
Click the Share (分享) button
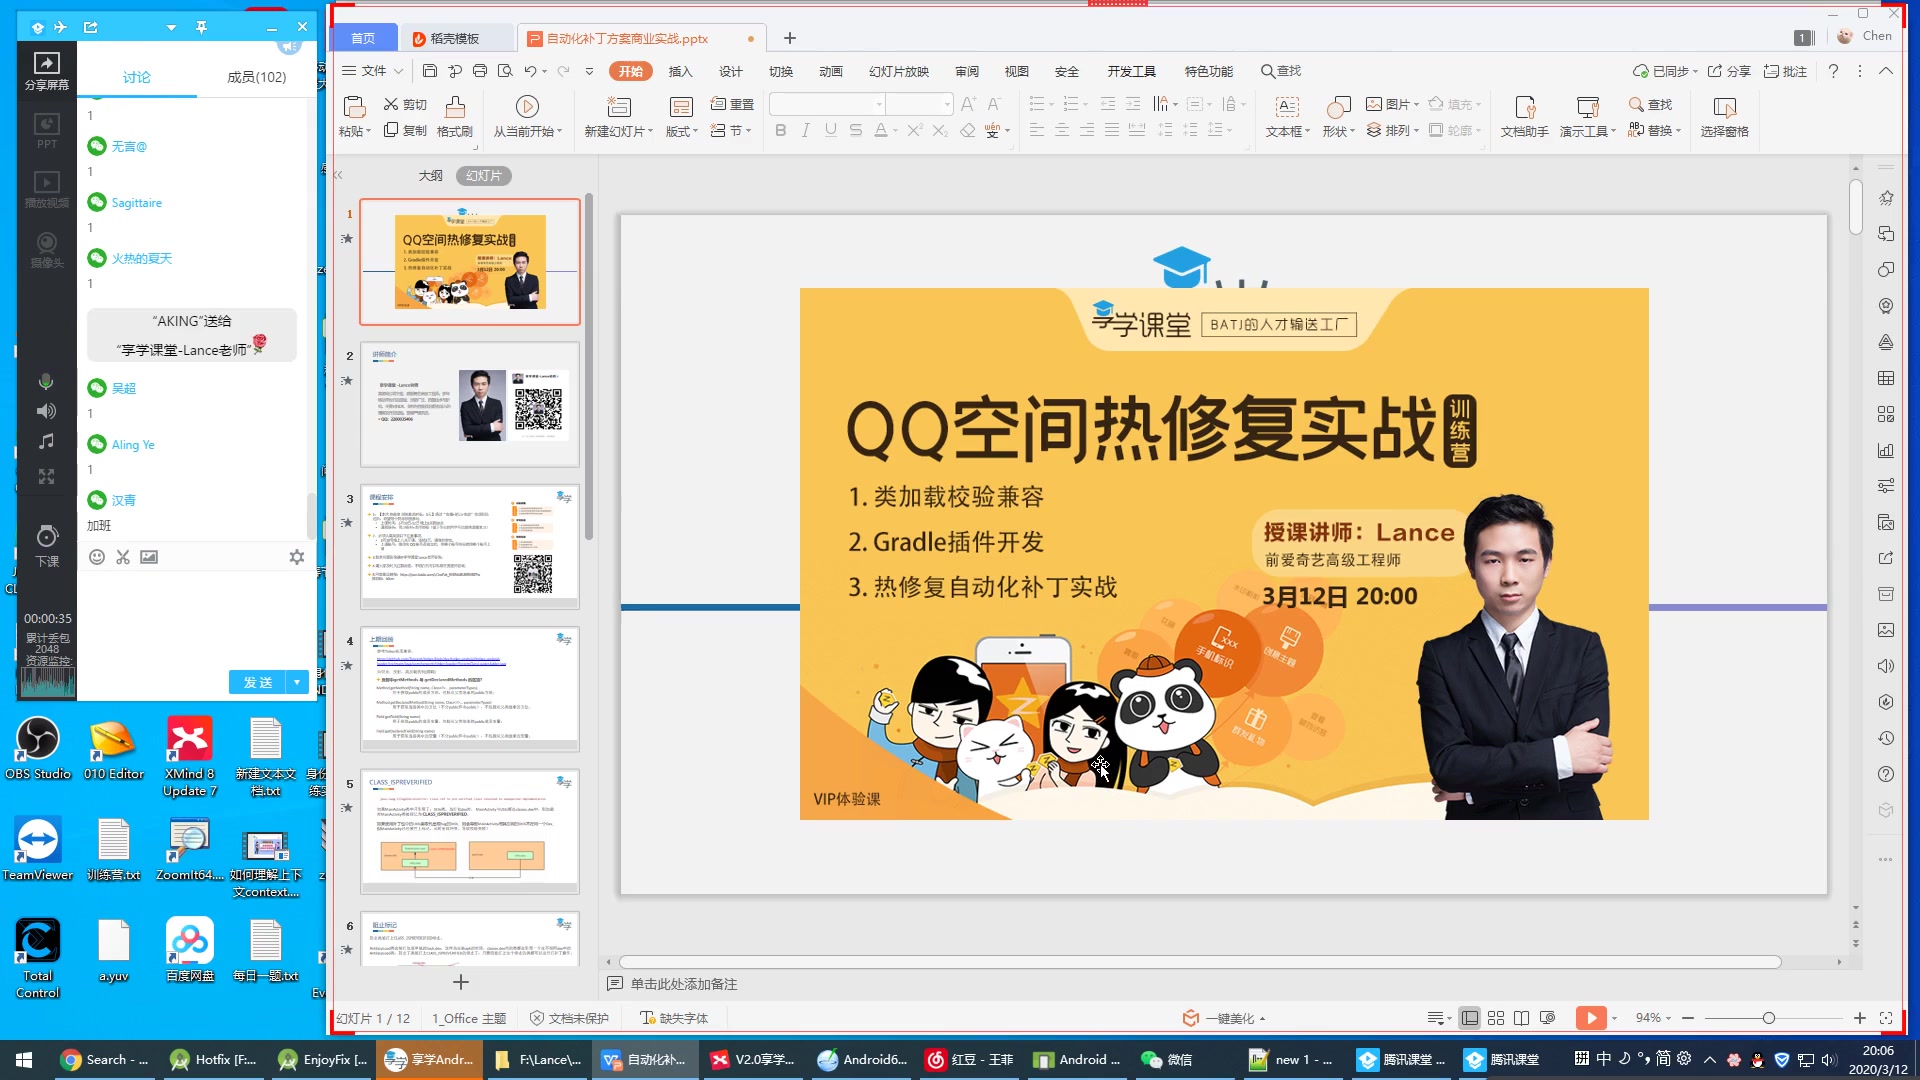coord(1729,71)
